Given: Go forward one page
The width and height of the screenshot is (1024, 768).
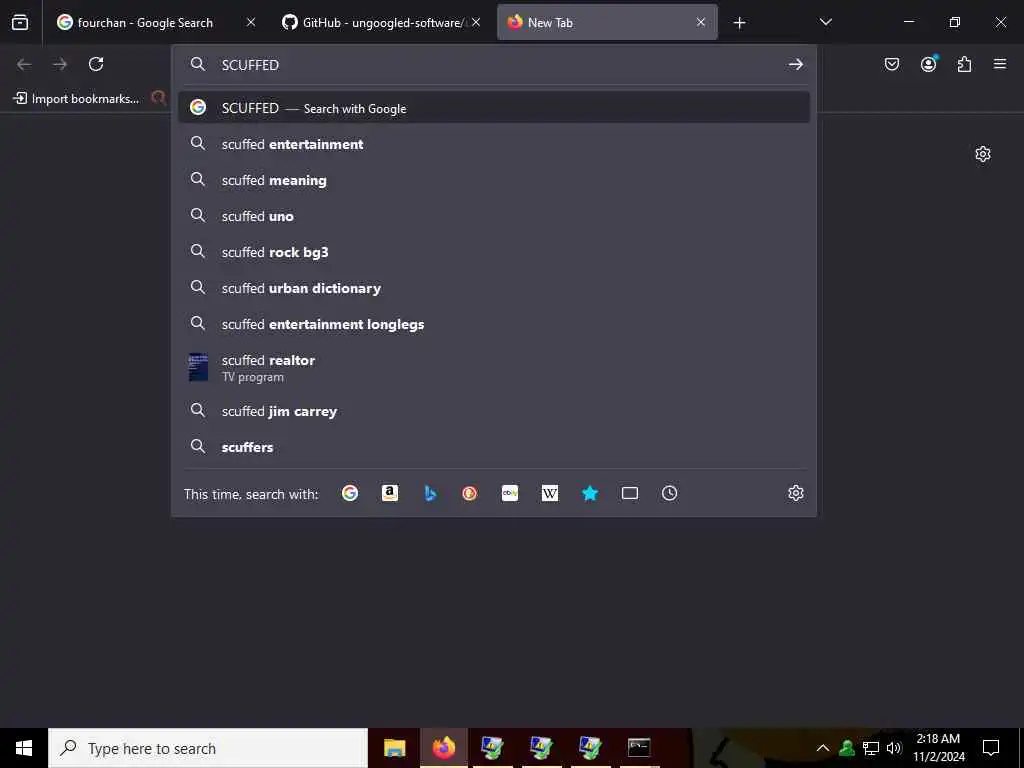Looking at the screenshot, I should pos(60,64).
